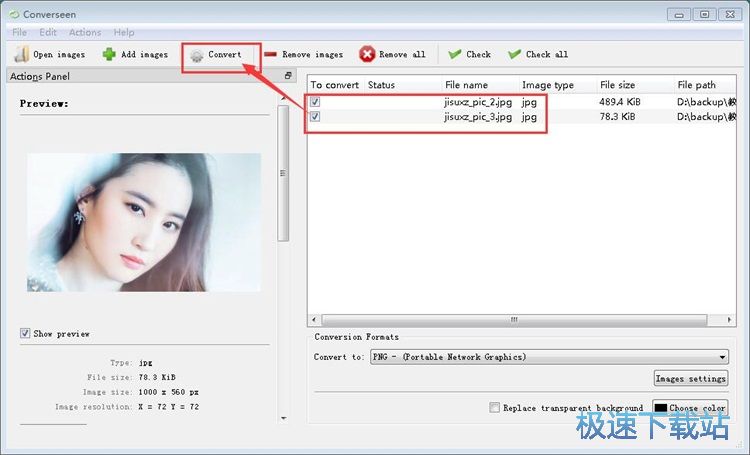Viewport: 750px width, 455px height.
Task: Enable Replace transparent background checkbox
Action: [x=495, y=407]
